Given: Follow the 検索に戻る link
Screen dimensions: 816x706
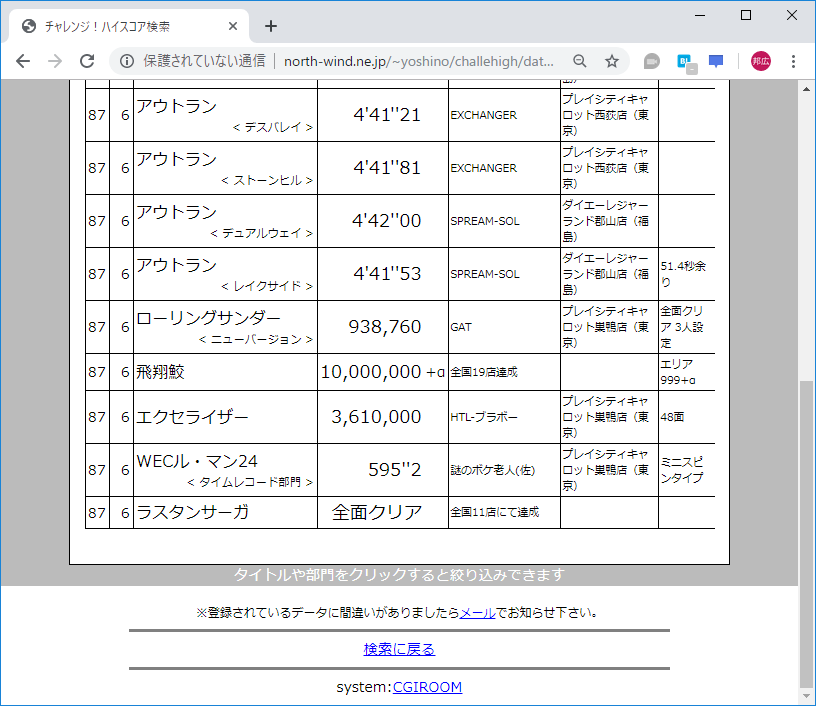Looking at the screenshot, I should (x=401, y=649).
